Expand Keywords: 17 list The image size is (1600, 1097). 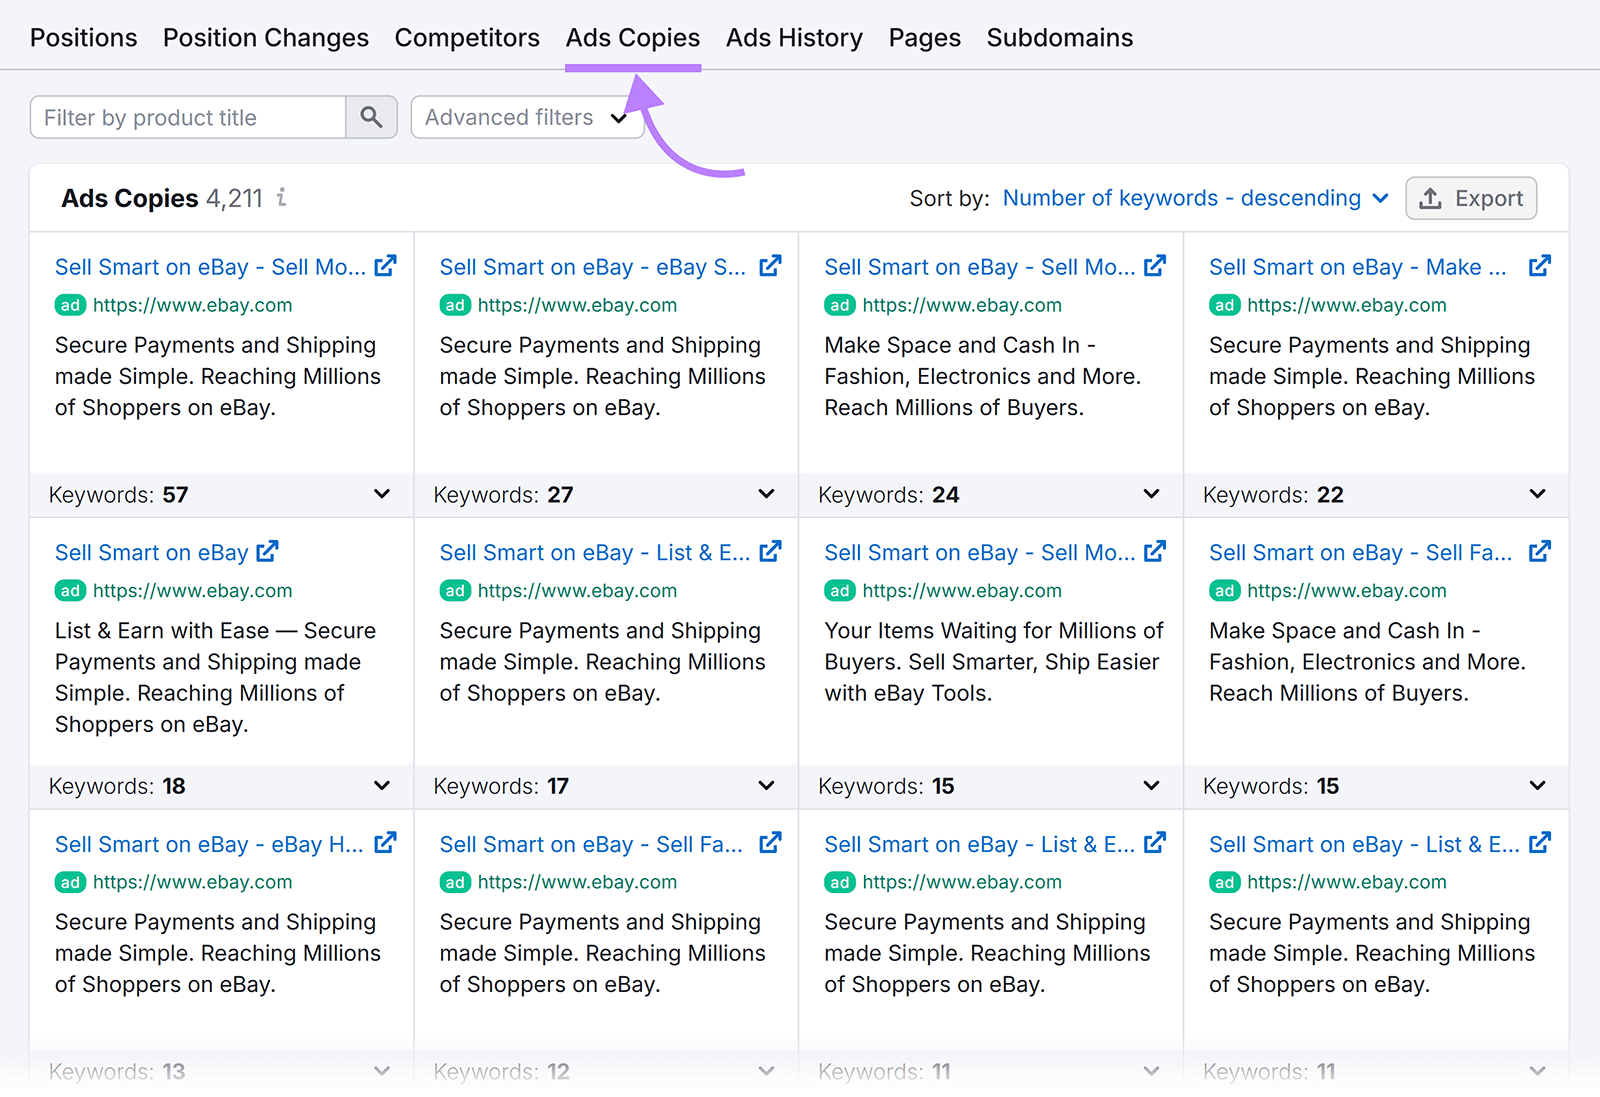tap(766, 786)
